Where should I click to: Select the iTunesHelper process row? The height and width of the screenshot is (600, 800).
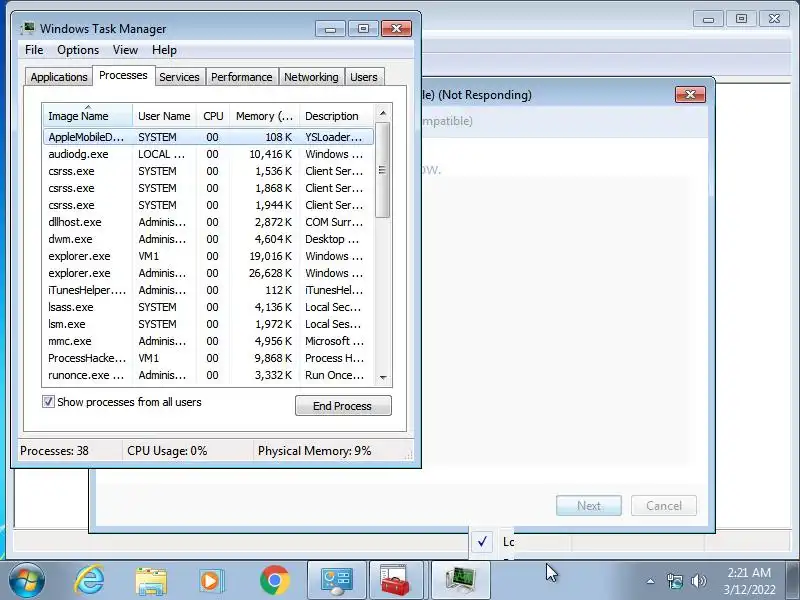[209, 290]
